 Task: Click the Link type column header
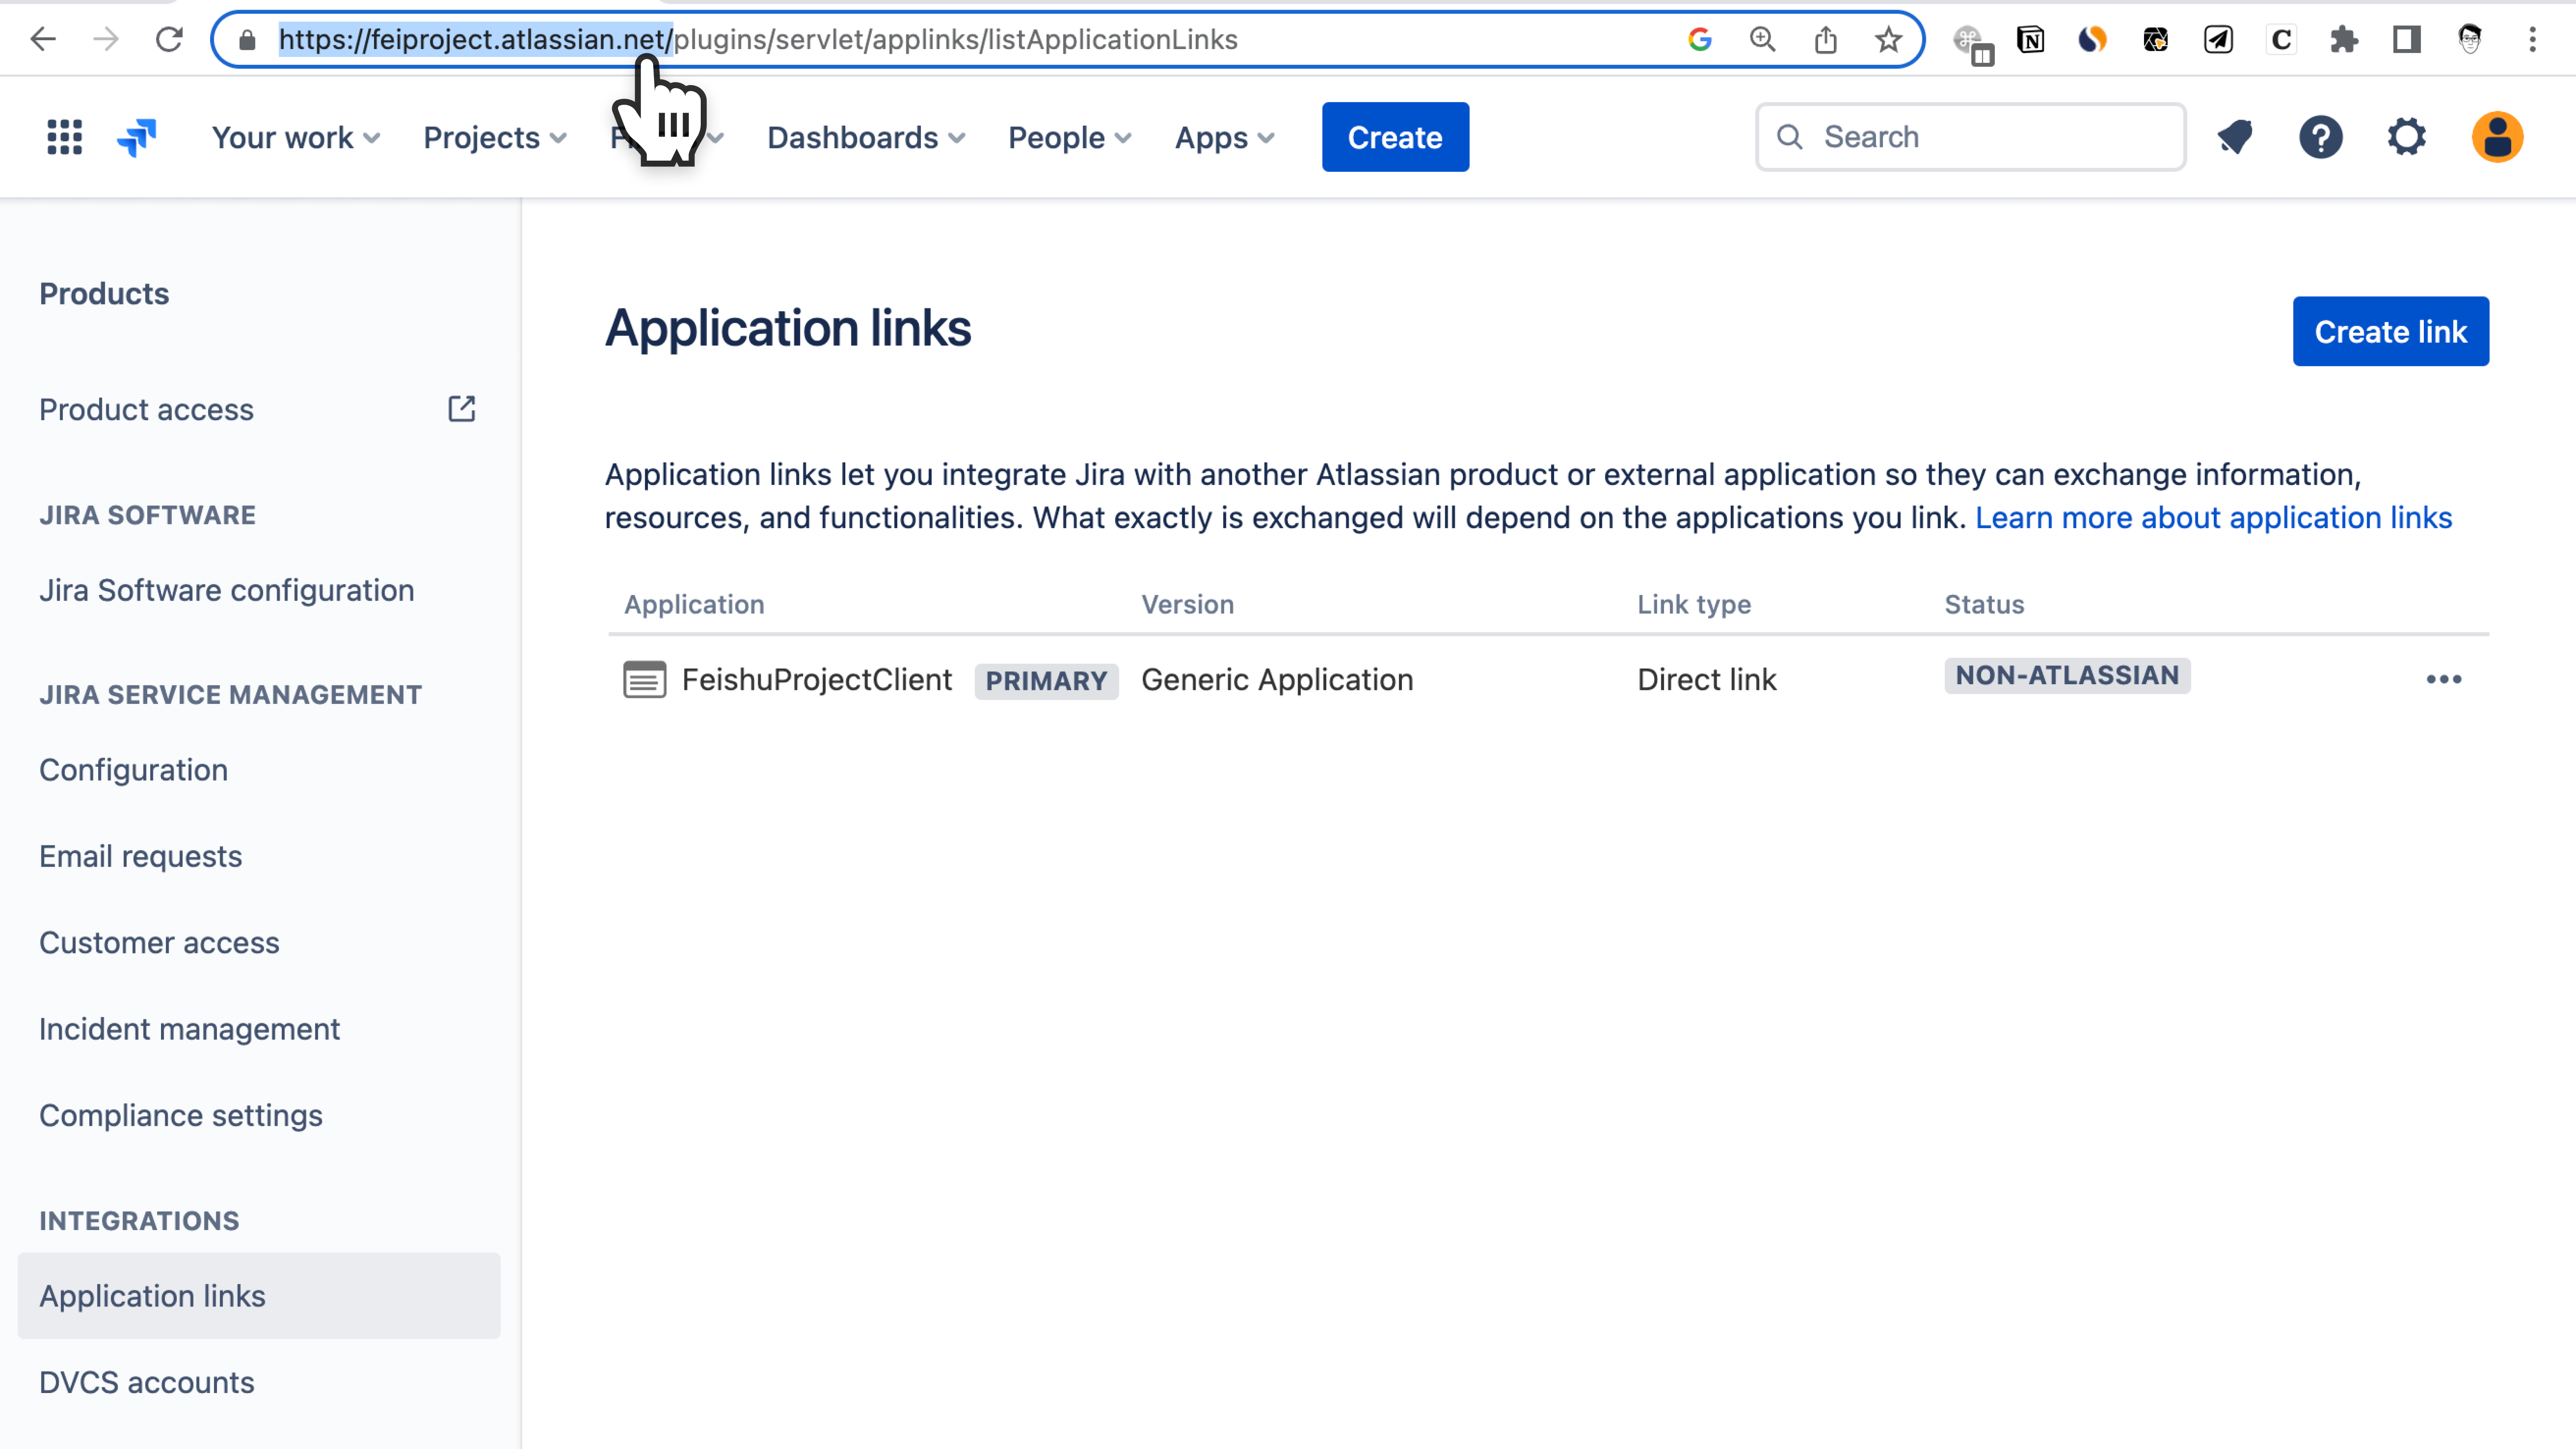tap(1694, 604)
